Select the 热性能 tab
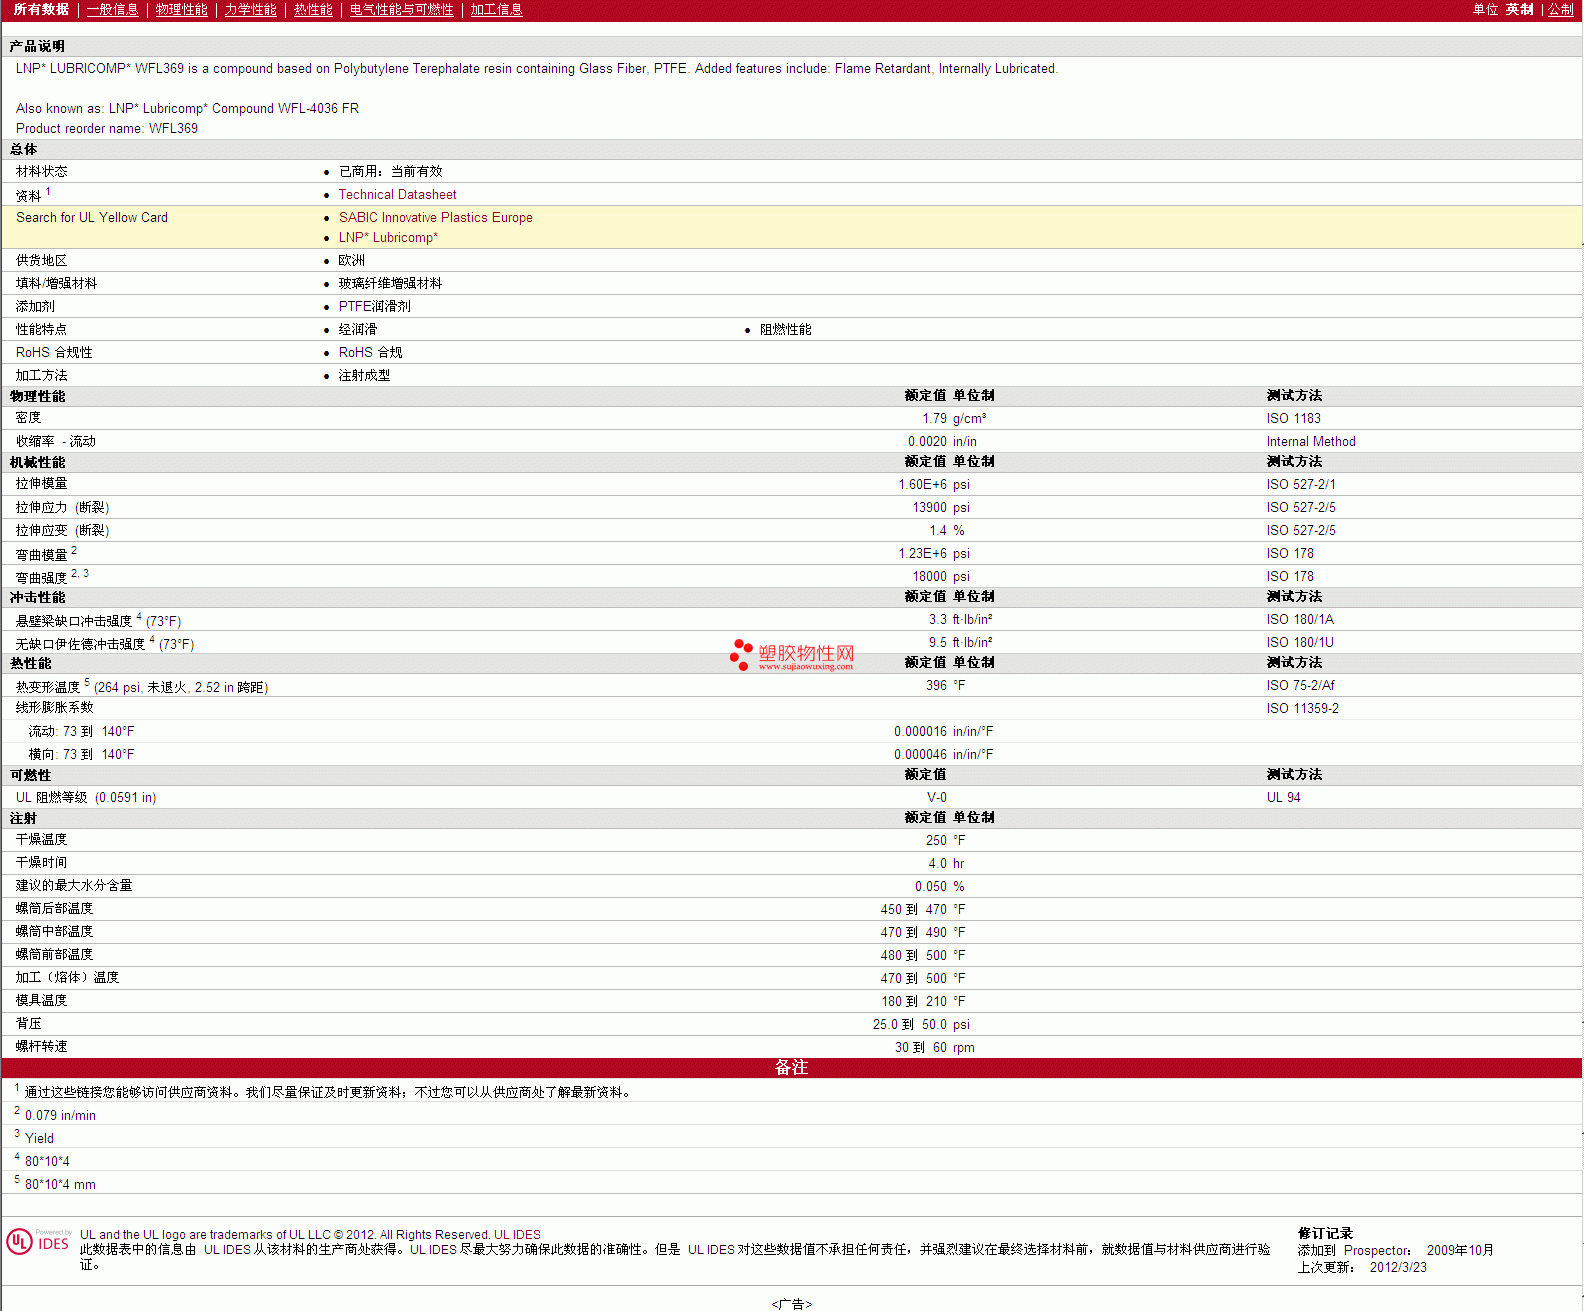Screen dimensions: 1584x1311 coord(313,10)
